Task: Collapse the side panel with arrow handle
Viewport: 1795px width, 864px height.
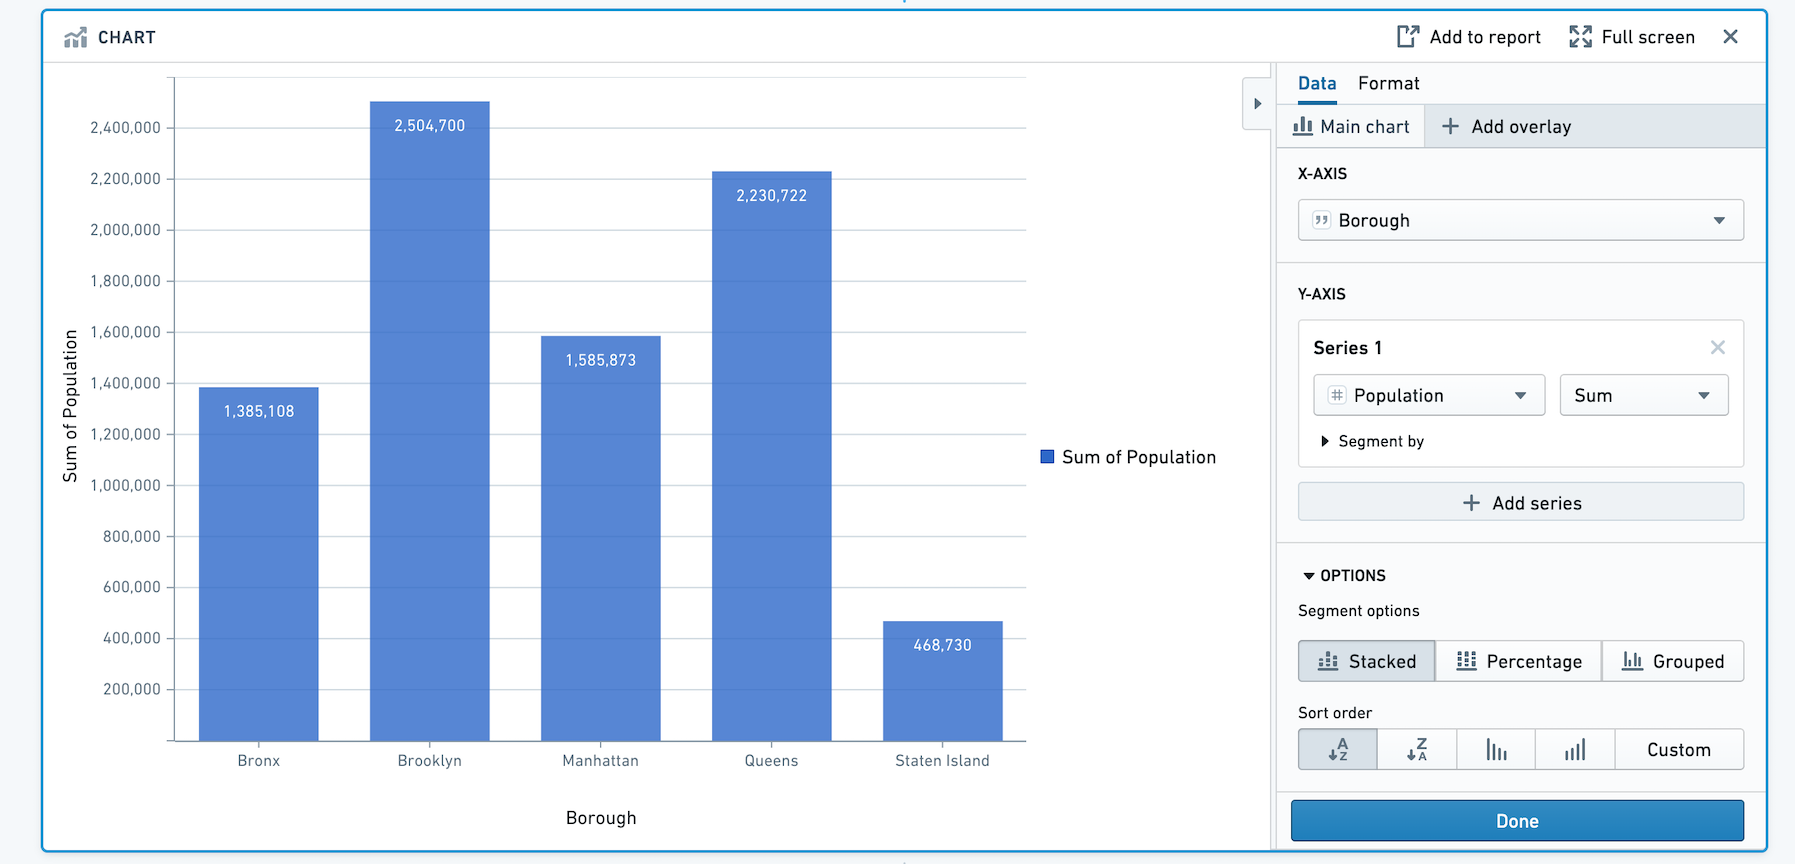Action: [x=1257, y=104]
